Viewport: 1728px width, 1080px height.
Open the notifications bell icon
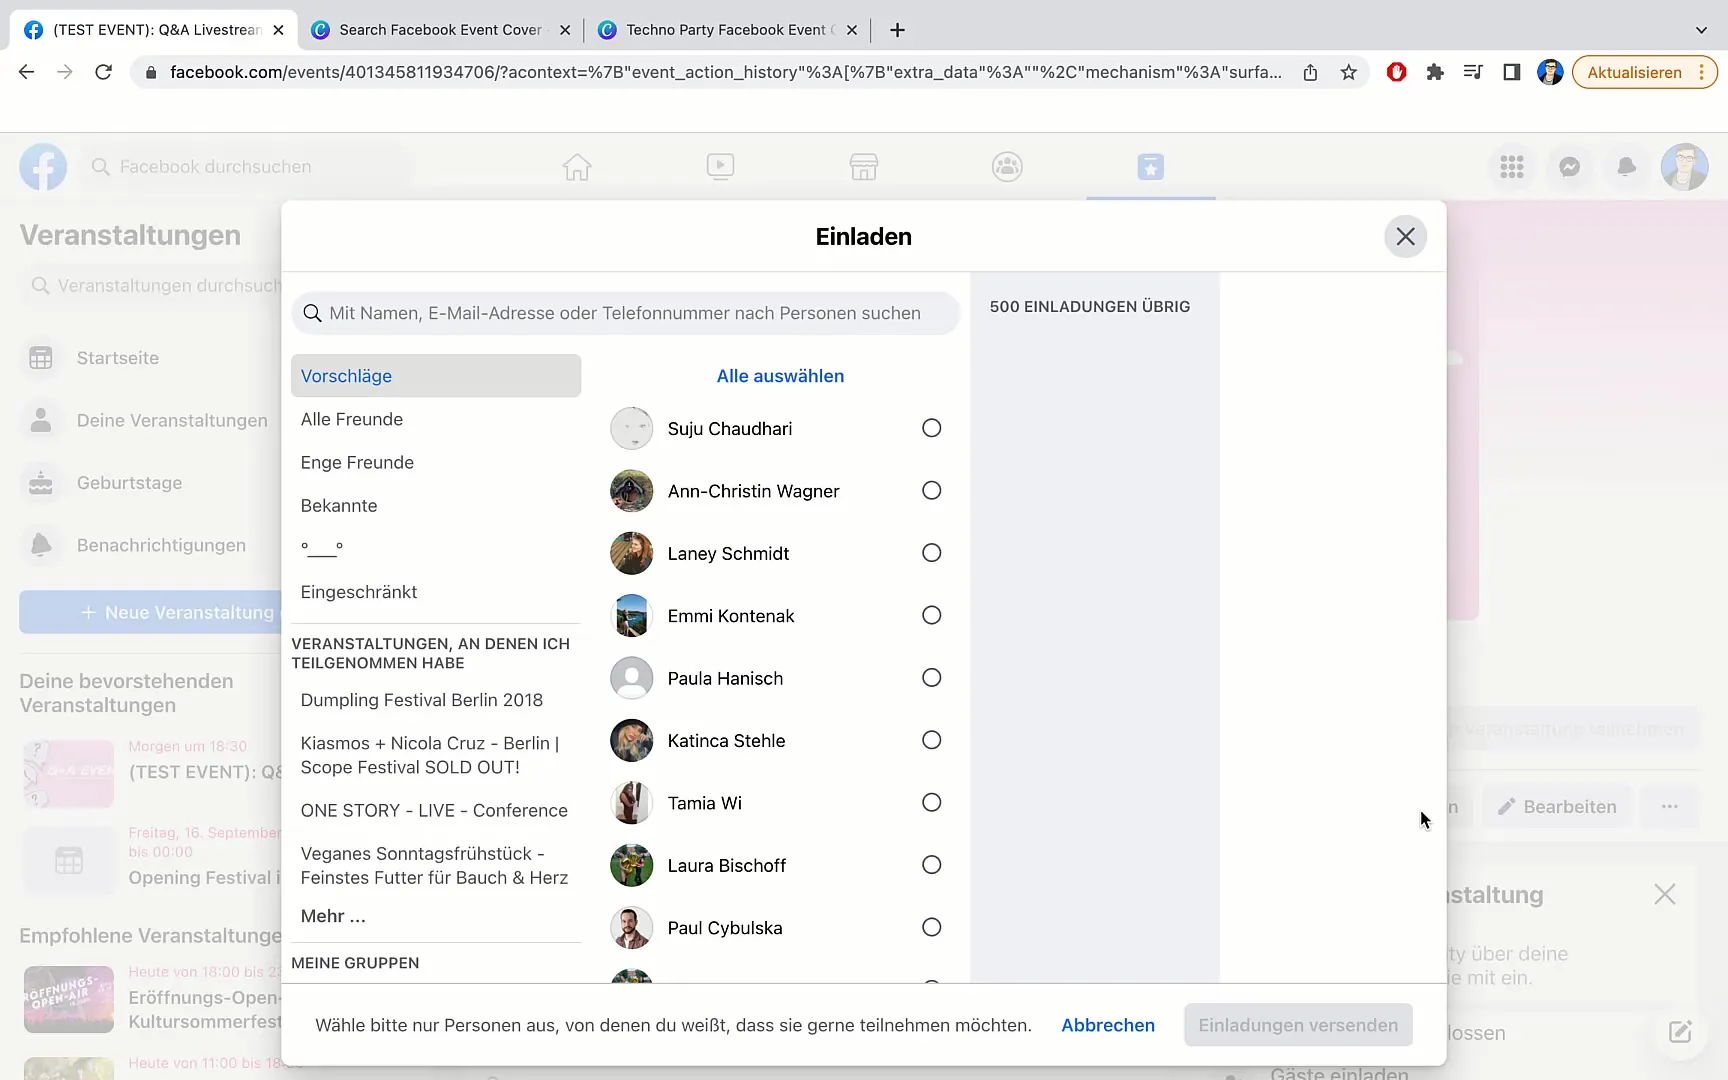[x=1627, y=167]
